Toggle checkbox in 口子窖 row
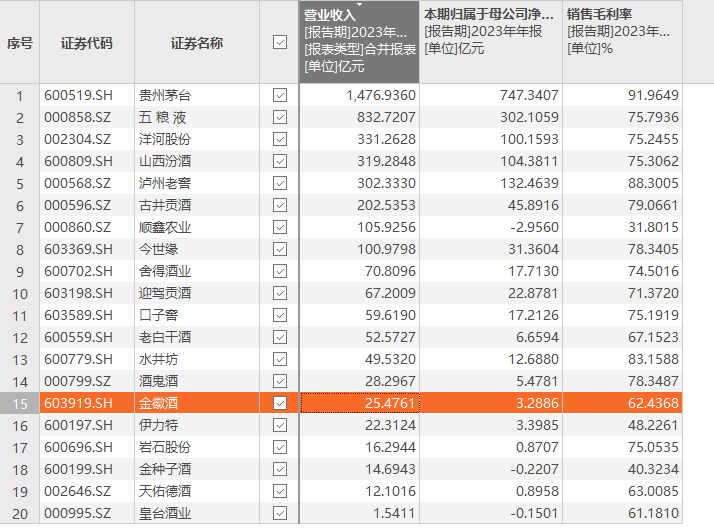Screen dimensions: 714x531 click(x=280, y=315)
